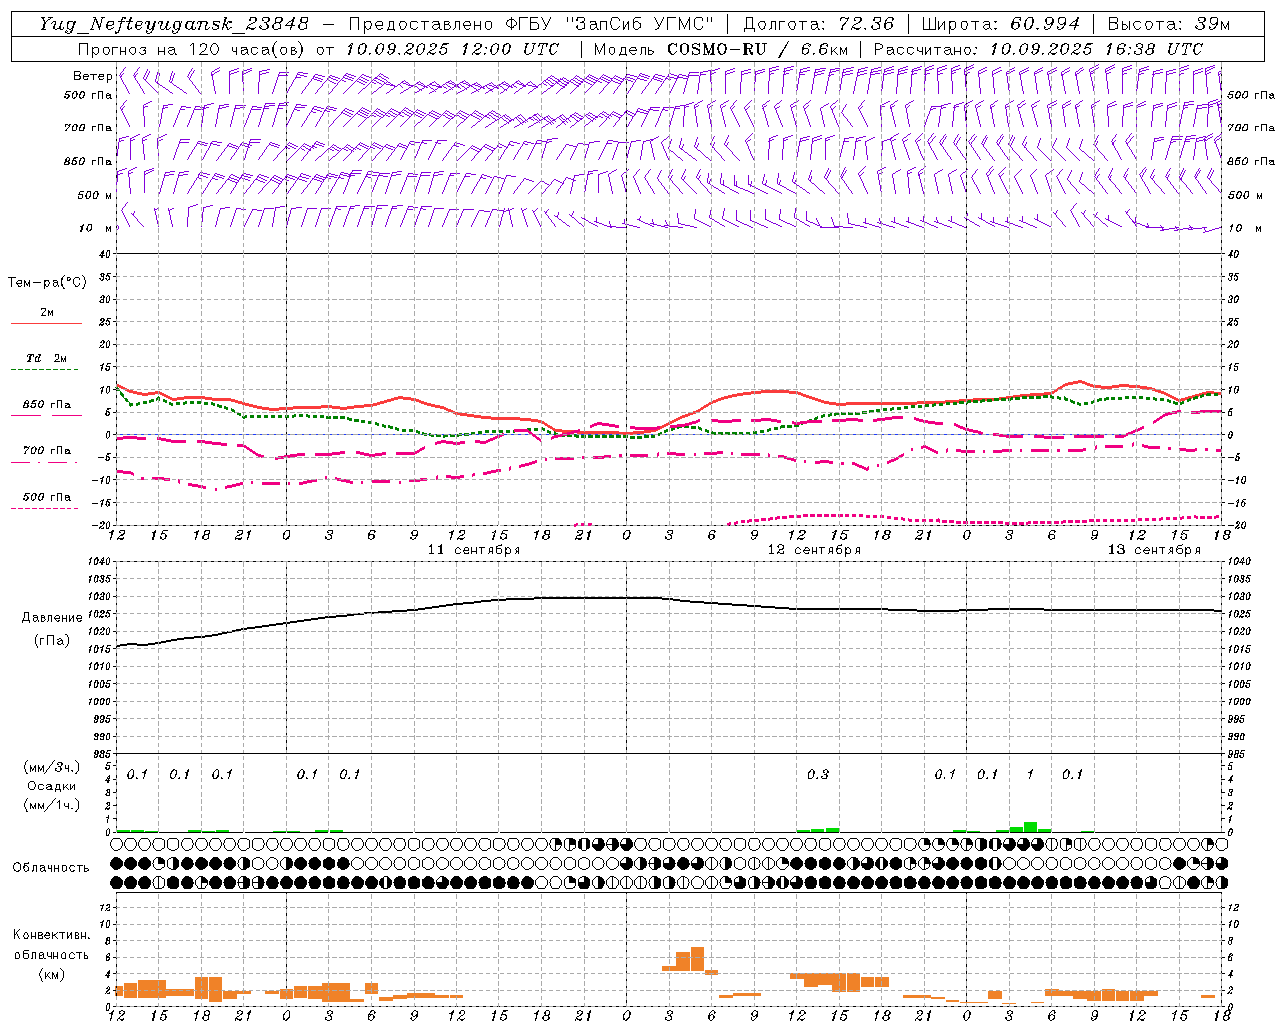The width and height of the screenshot is (1280, 1024).
Task: Click the tallest orange convective cloud bar
Action: (697, 960)
